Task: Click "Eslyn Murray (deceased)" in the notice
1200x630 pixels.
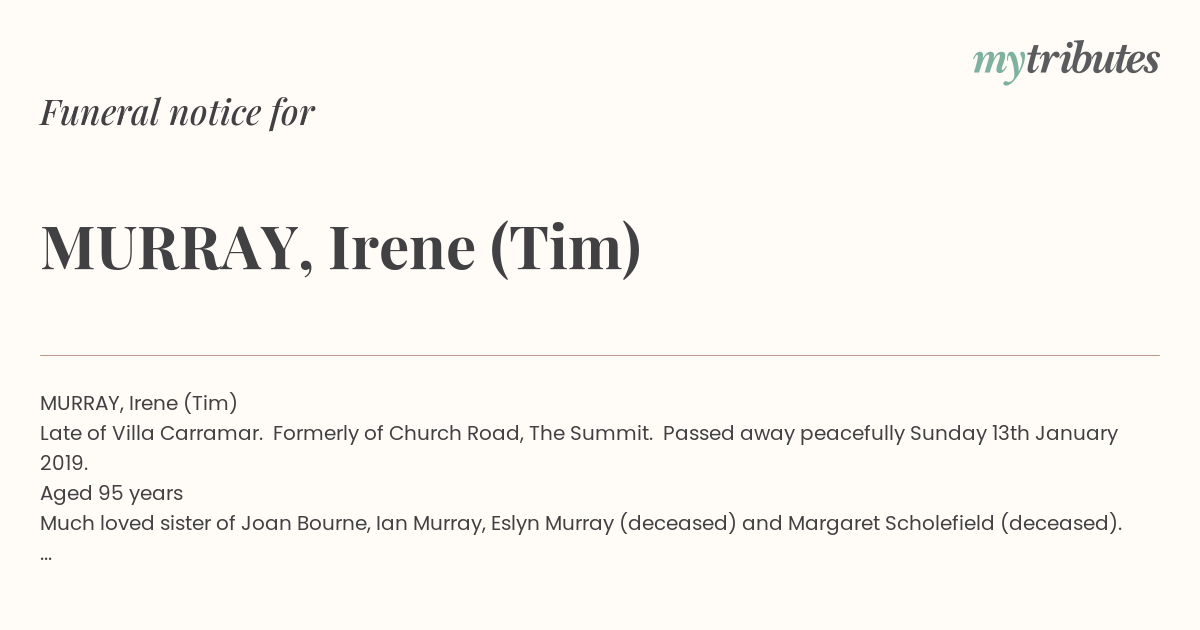Action: [613, 523]
